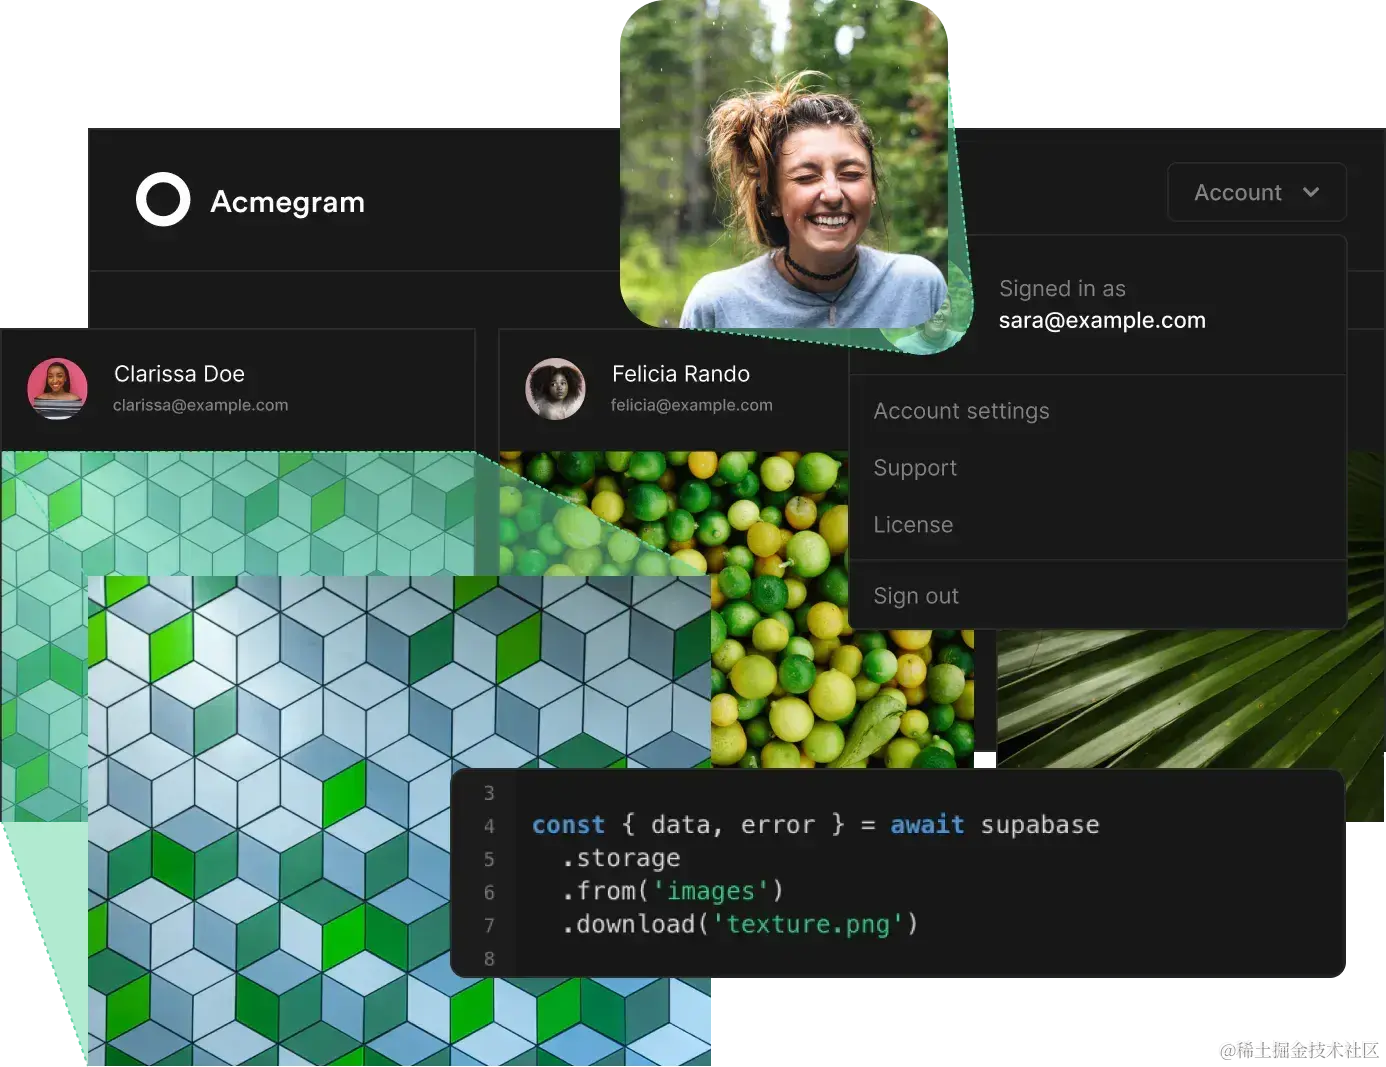The width and height of the screenshot is (1386, 1067).
Task: Click the await keyword in code
Action: click(x=927, y=825)
